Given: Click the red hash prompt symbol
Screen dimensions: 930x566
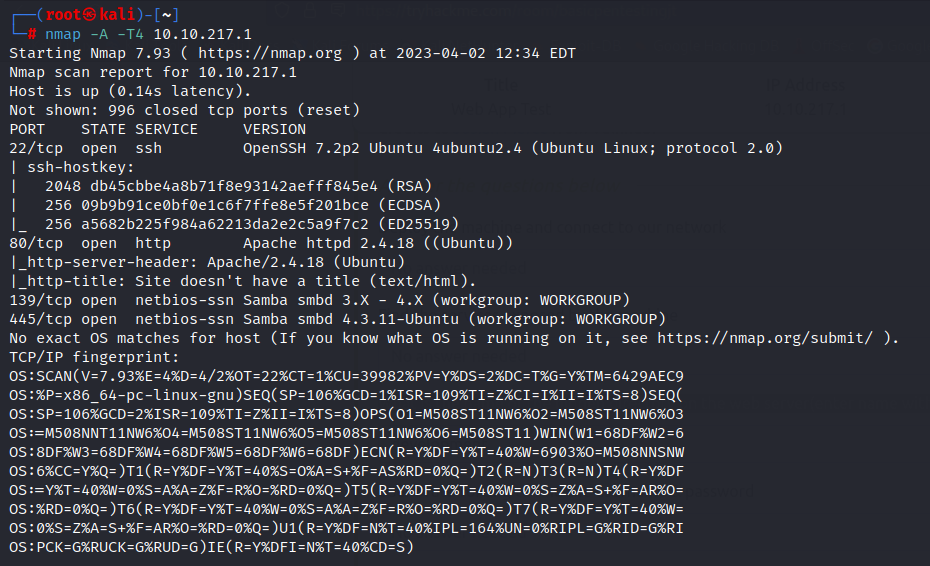Looking at the screenshot, I should [x=31, y=34].
